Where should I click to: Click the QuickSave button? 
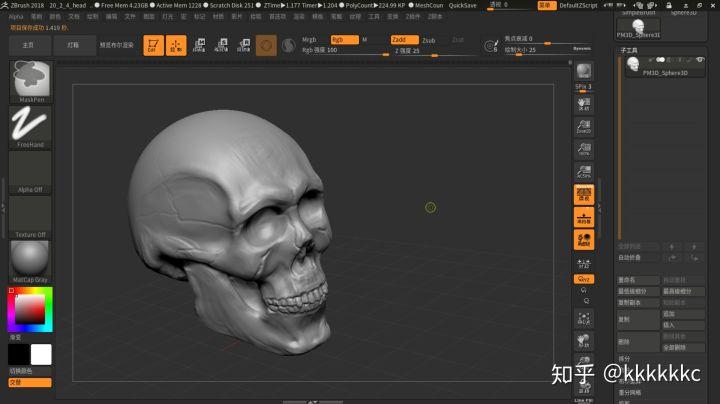click(x=463, y=5)
